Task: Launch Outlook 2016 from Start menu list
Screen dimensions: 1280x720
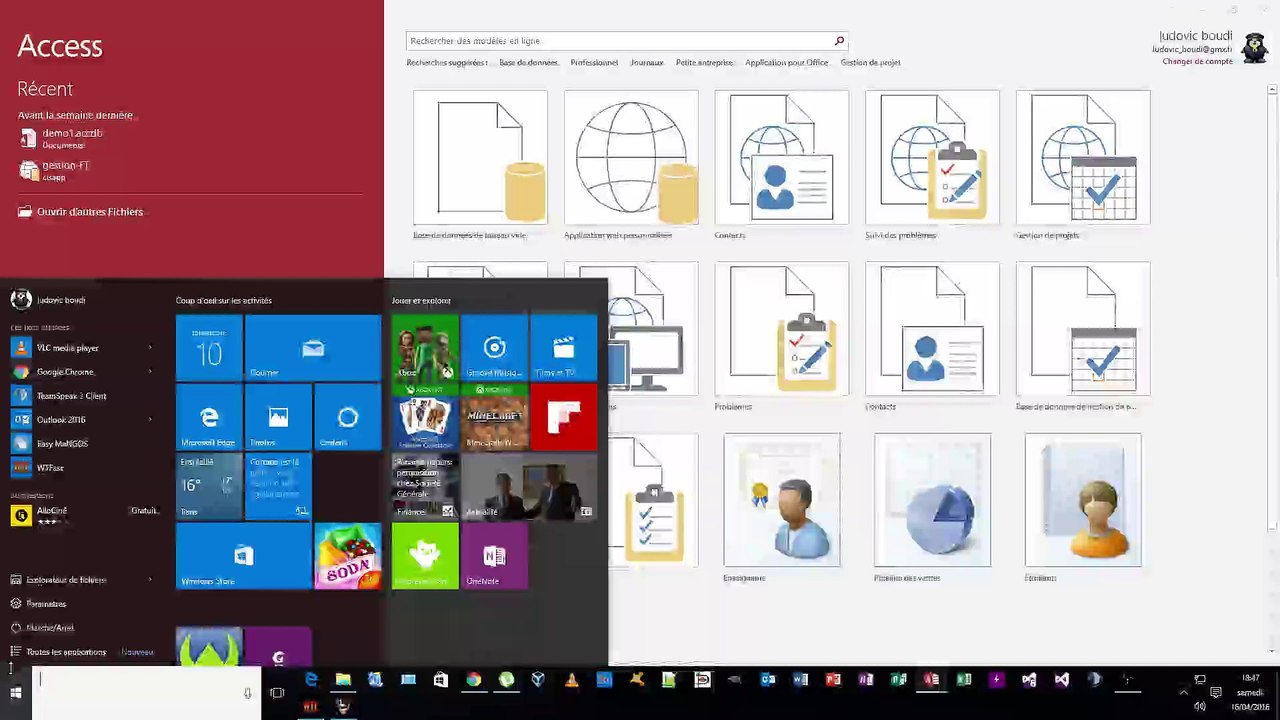Action: (x=61, y=419)
